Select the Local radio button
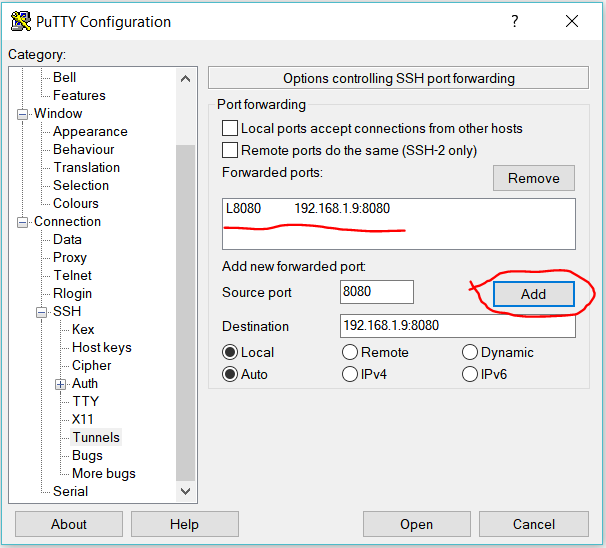This screenshot has height=548, width=606. [x=230, y=352]
